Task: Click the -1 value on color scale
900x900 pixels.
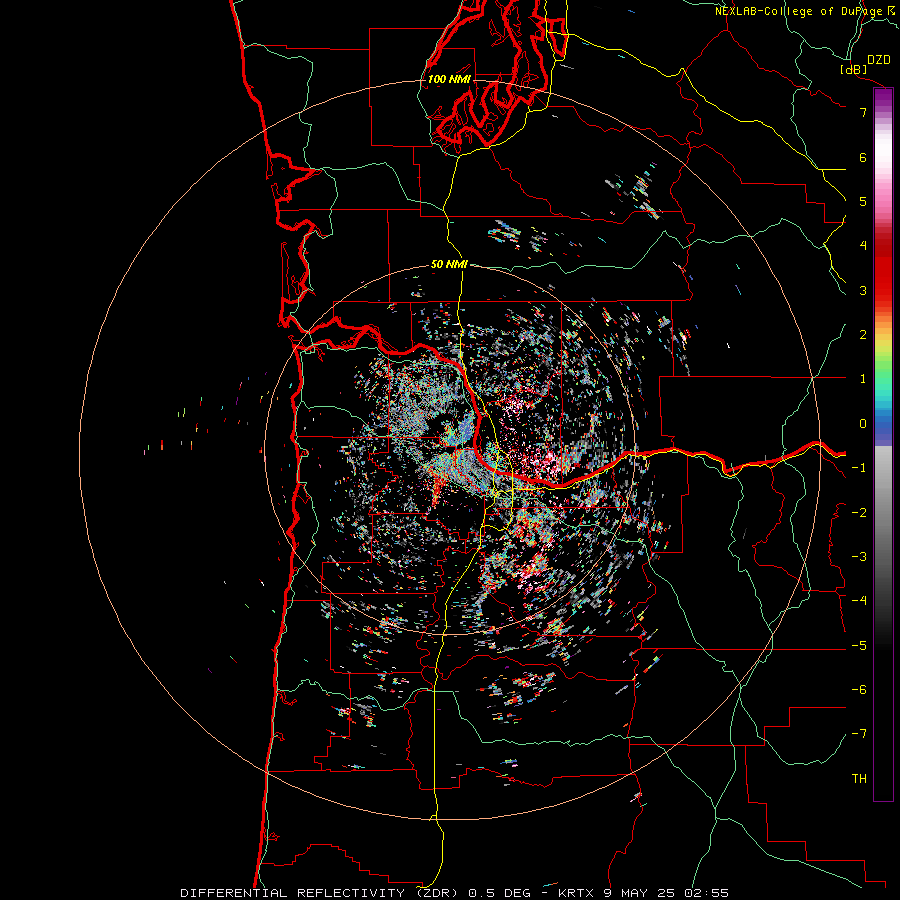Action: tap(859, 468)
